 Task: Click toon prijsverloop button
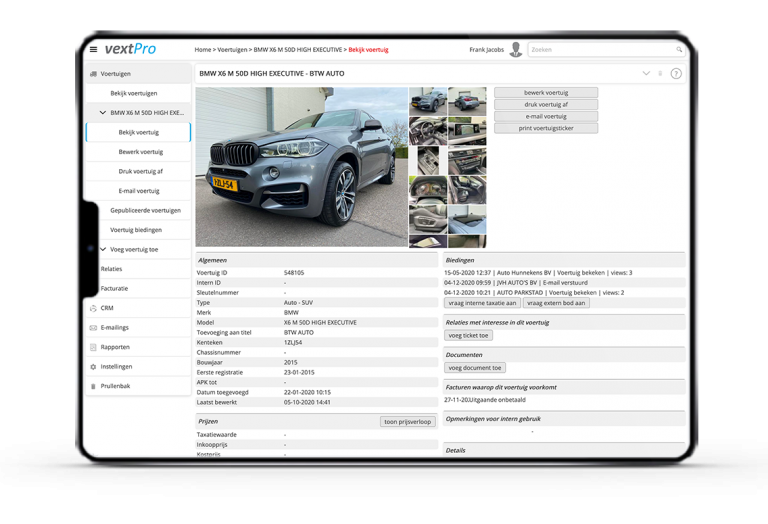coord(408,422)
